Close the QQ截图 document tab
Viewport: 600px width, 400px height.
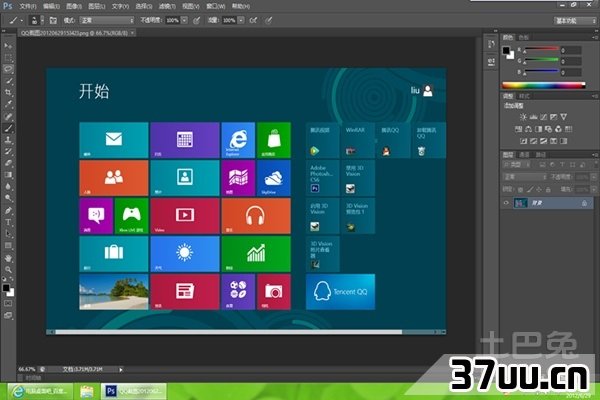(x=132, y=33)
